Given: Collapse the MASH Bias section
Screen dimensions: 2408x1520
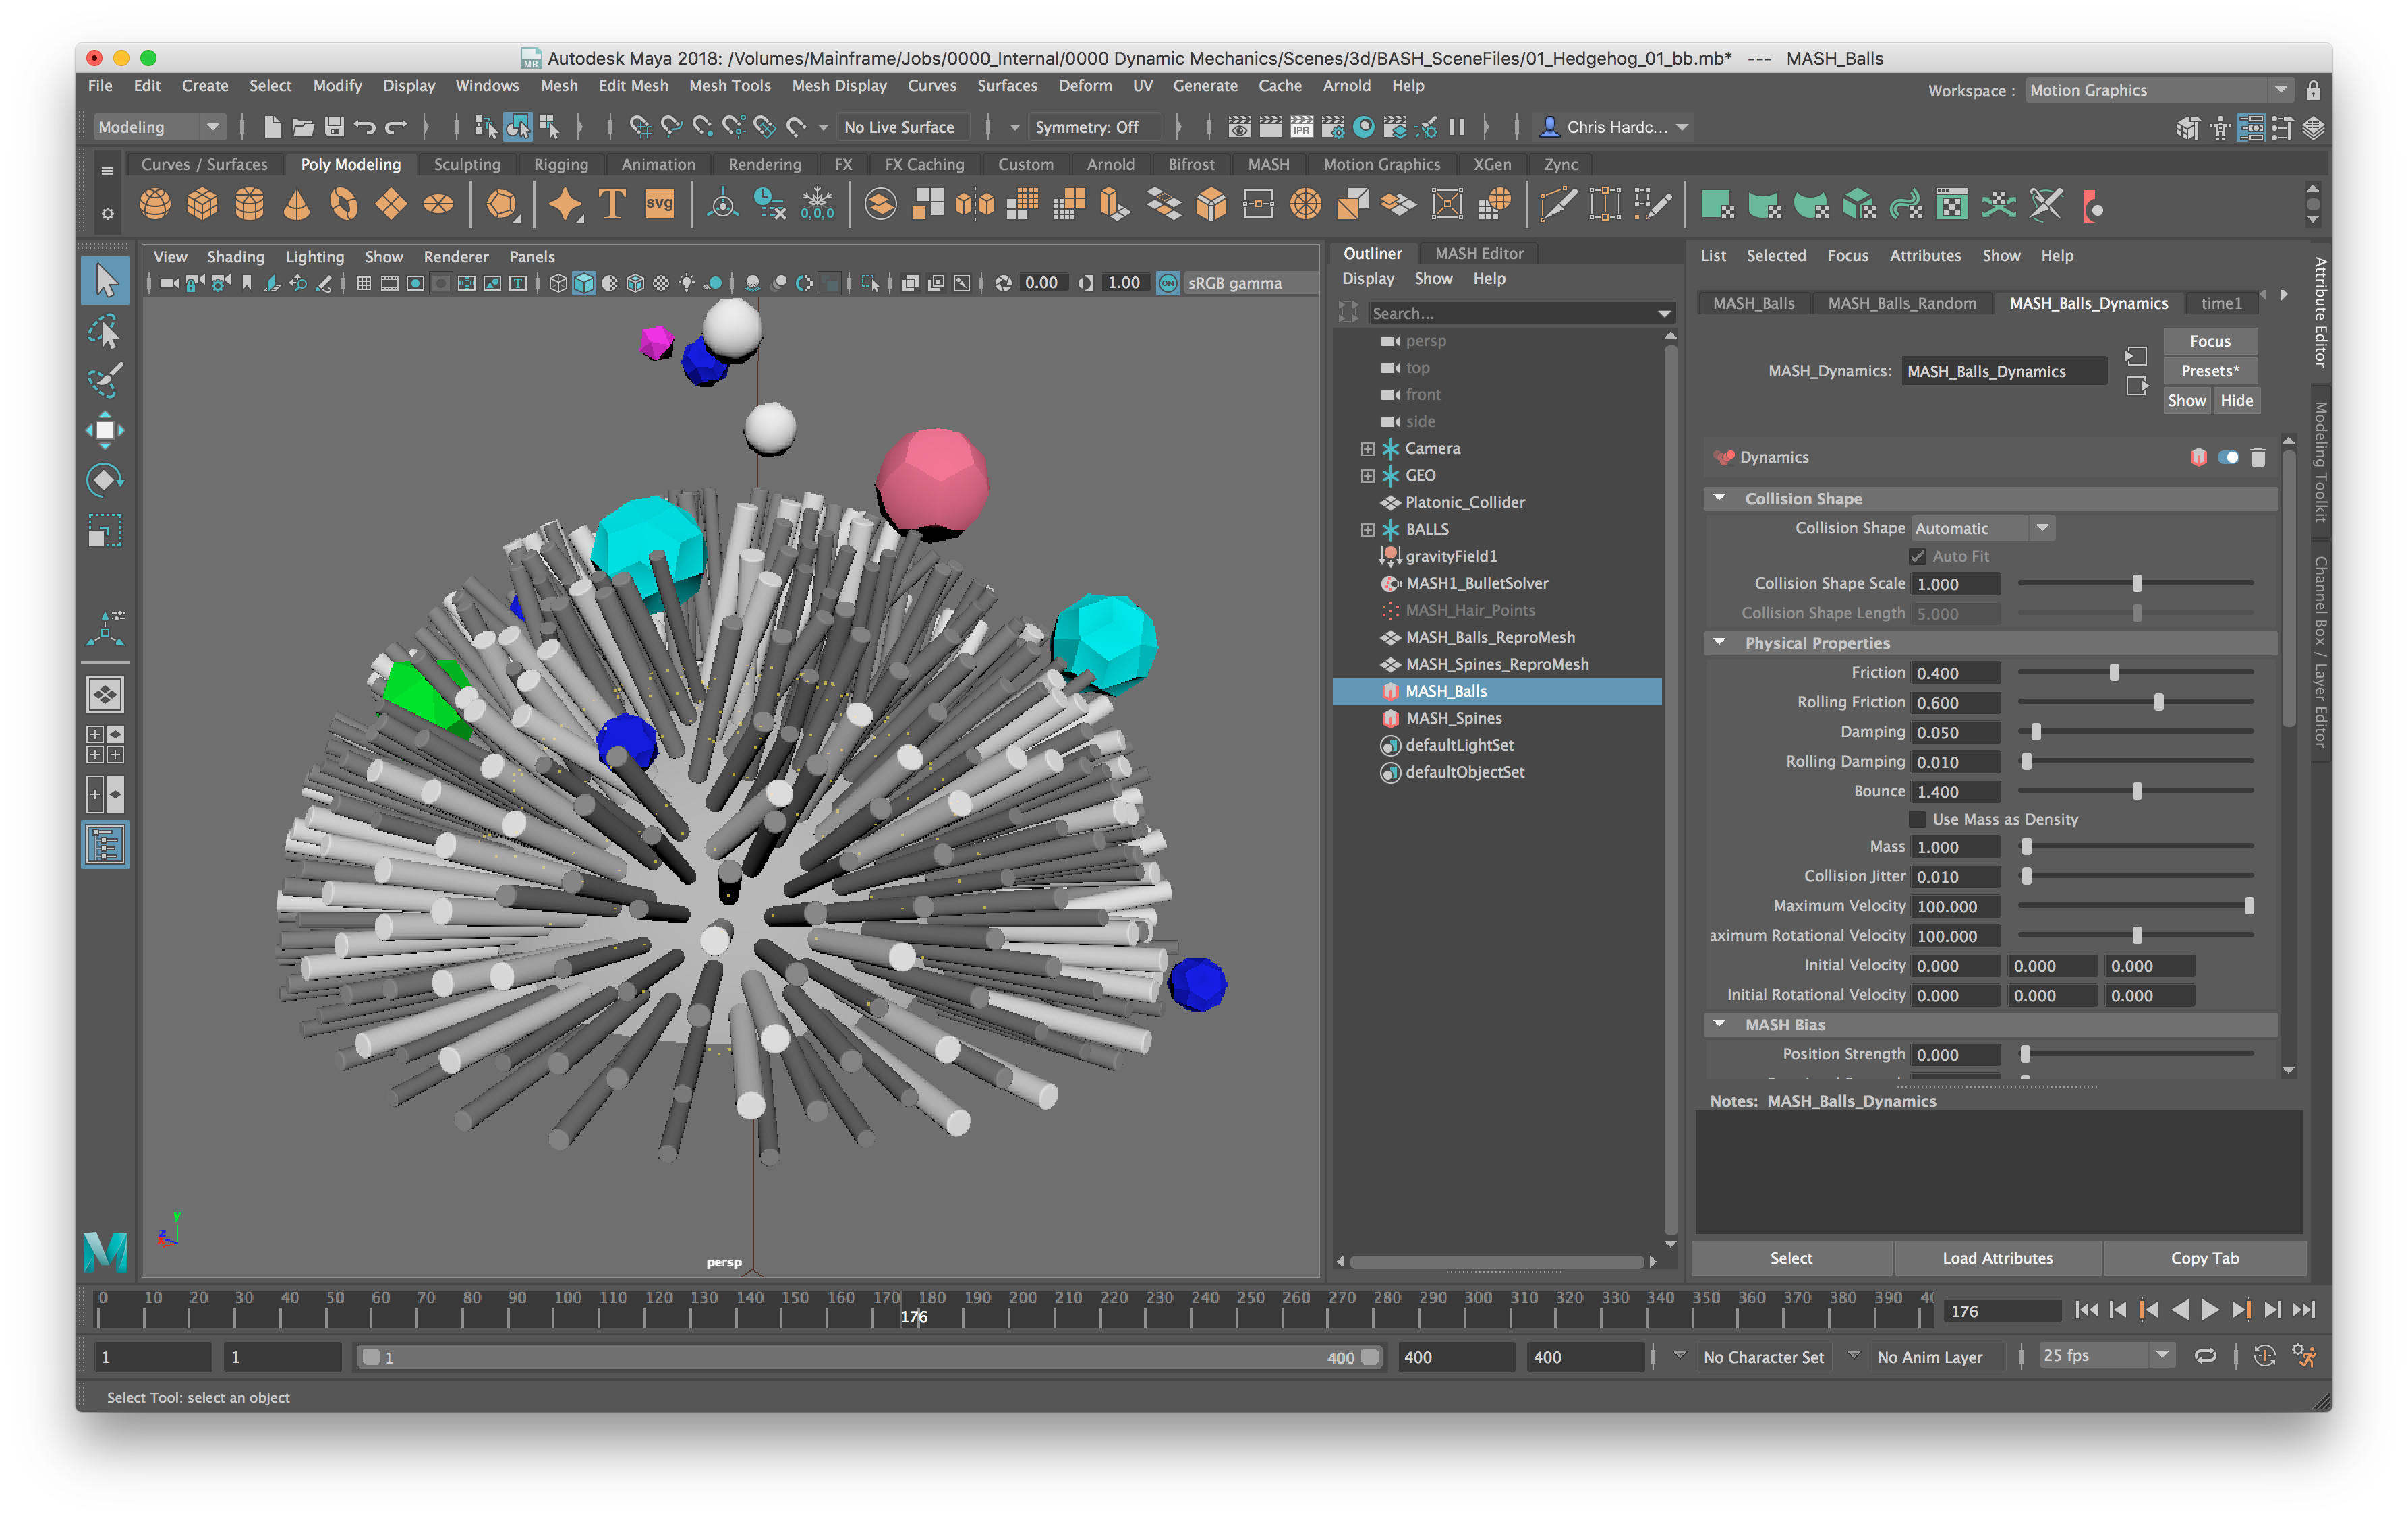Looking at the screenshot, I should point(1718,1024).
